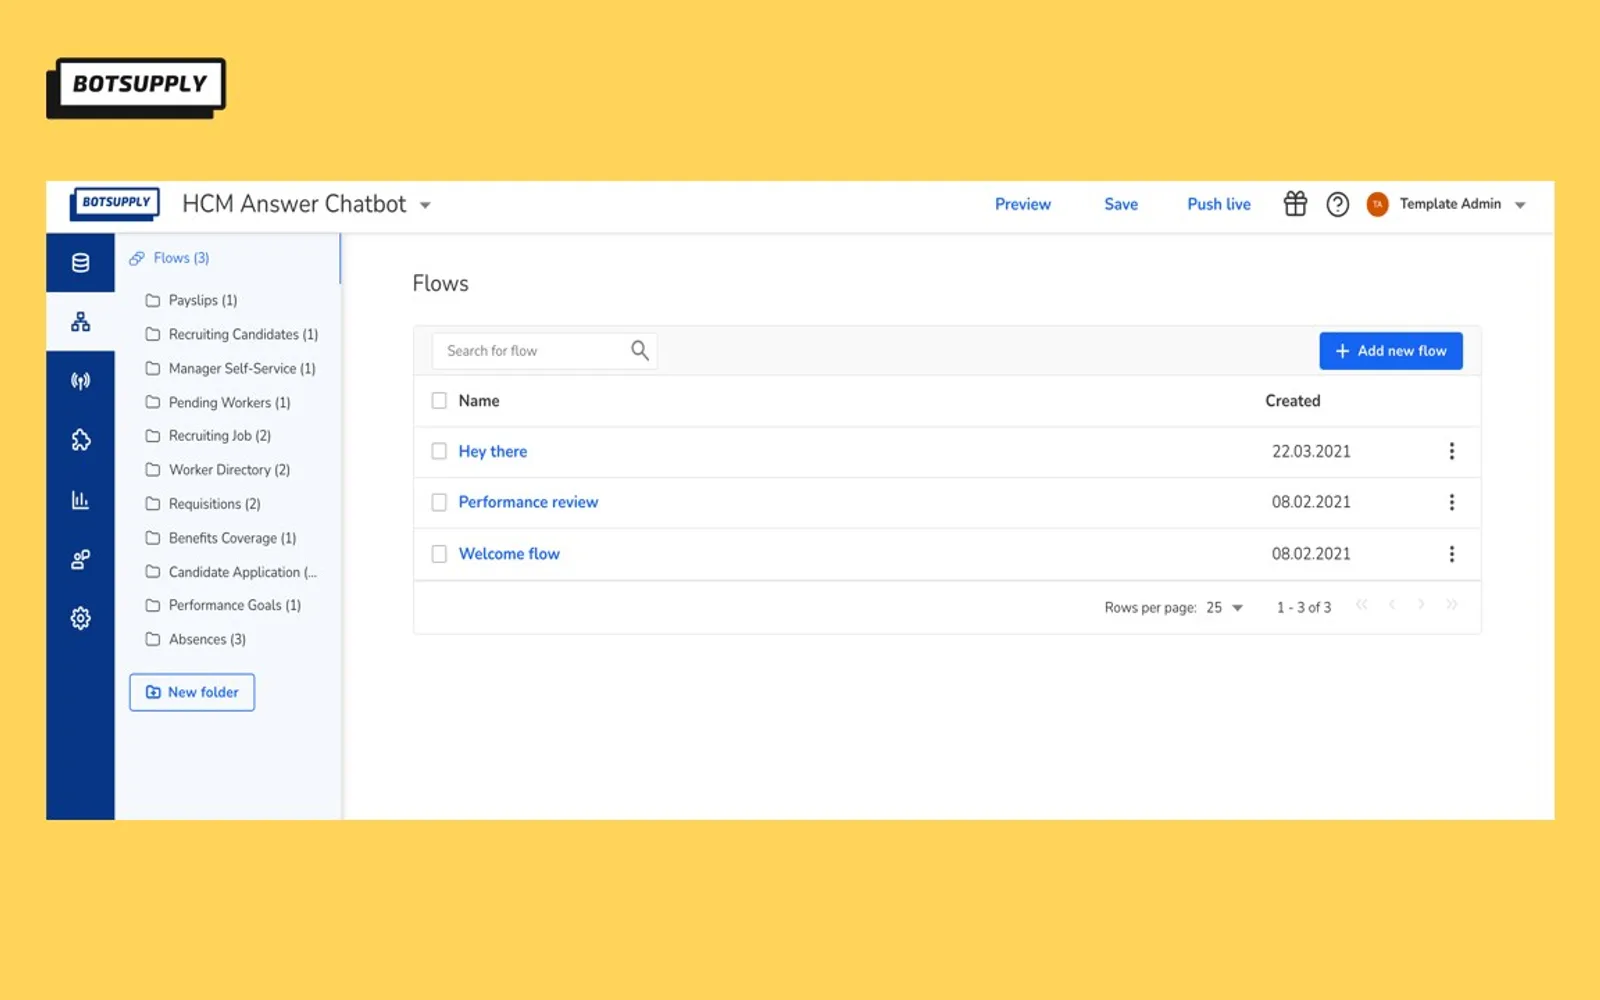Open the Performance review flow link

point(528,502)
